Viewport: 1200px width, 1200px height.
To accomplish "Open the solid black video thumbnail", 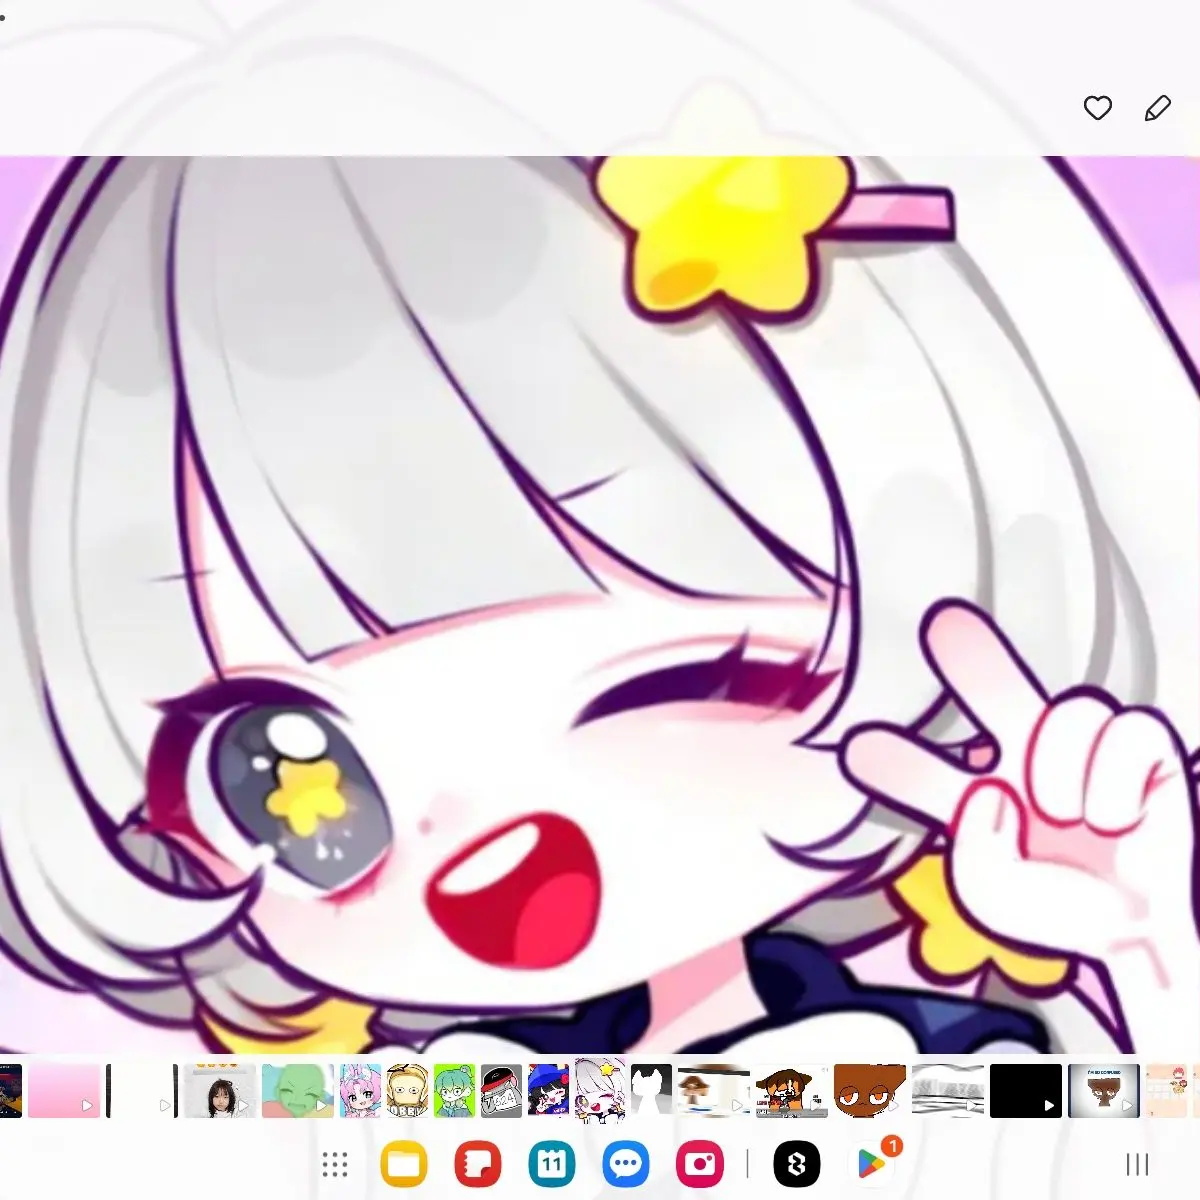I will [x=1025, y=1090].
